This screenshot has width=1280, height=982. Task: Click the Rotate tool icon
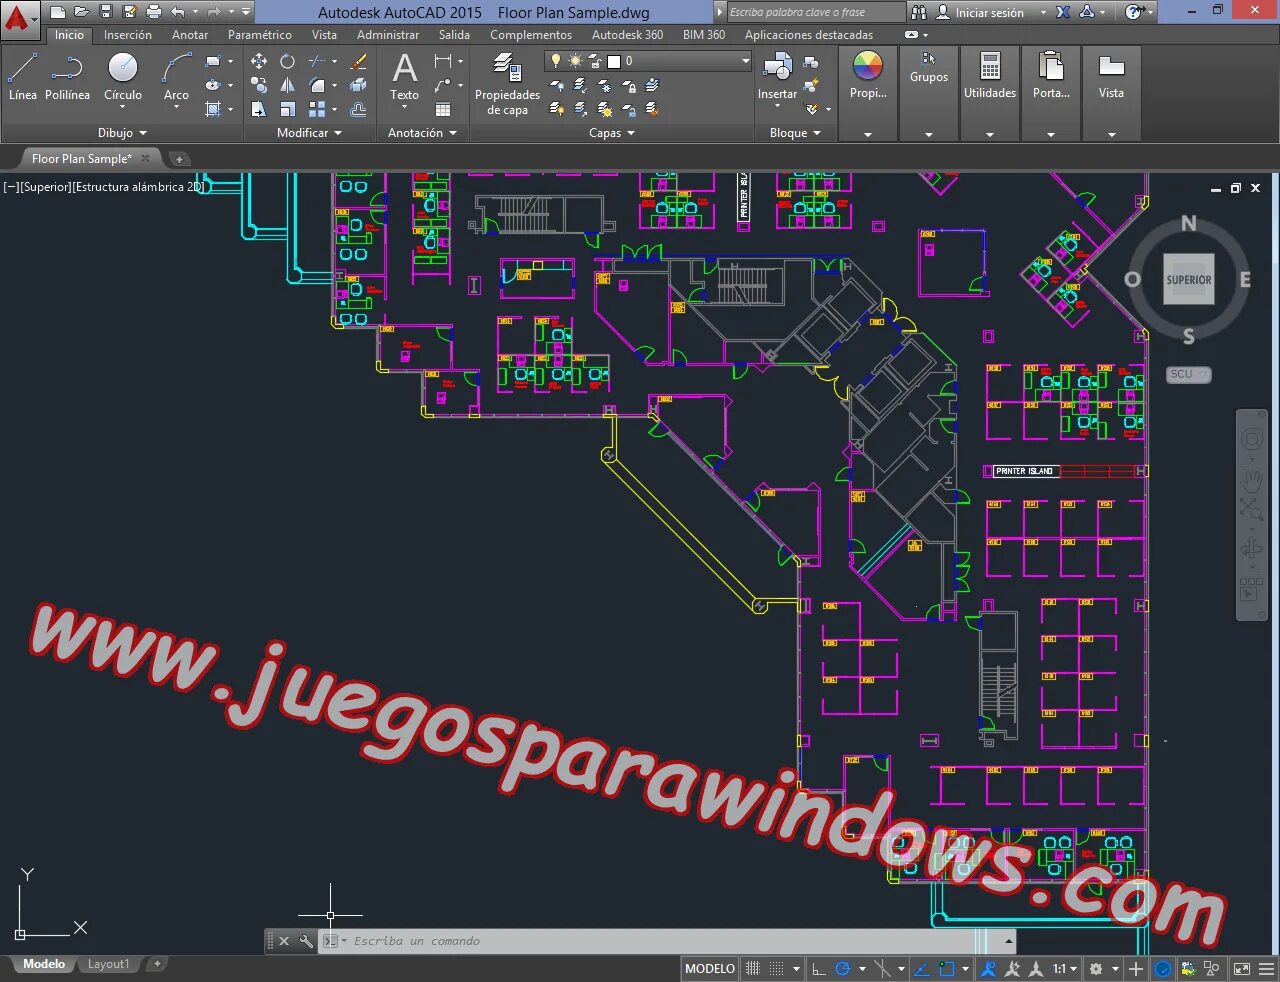coord(287,61)
